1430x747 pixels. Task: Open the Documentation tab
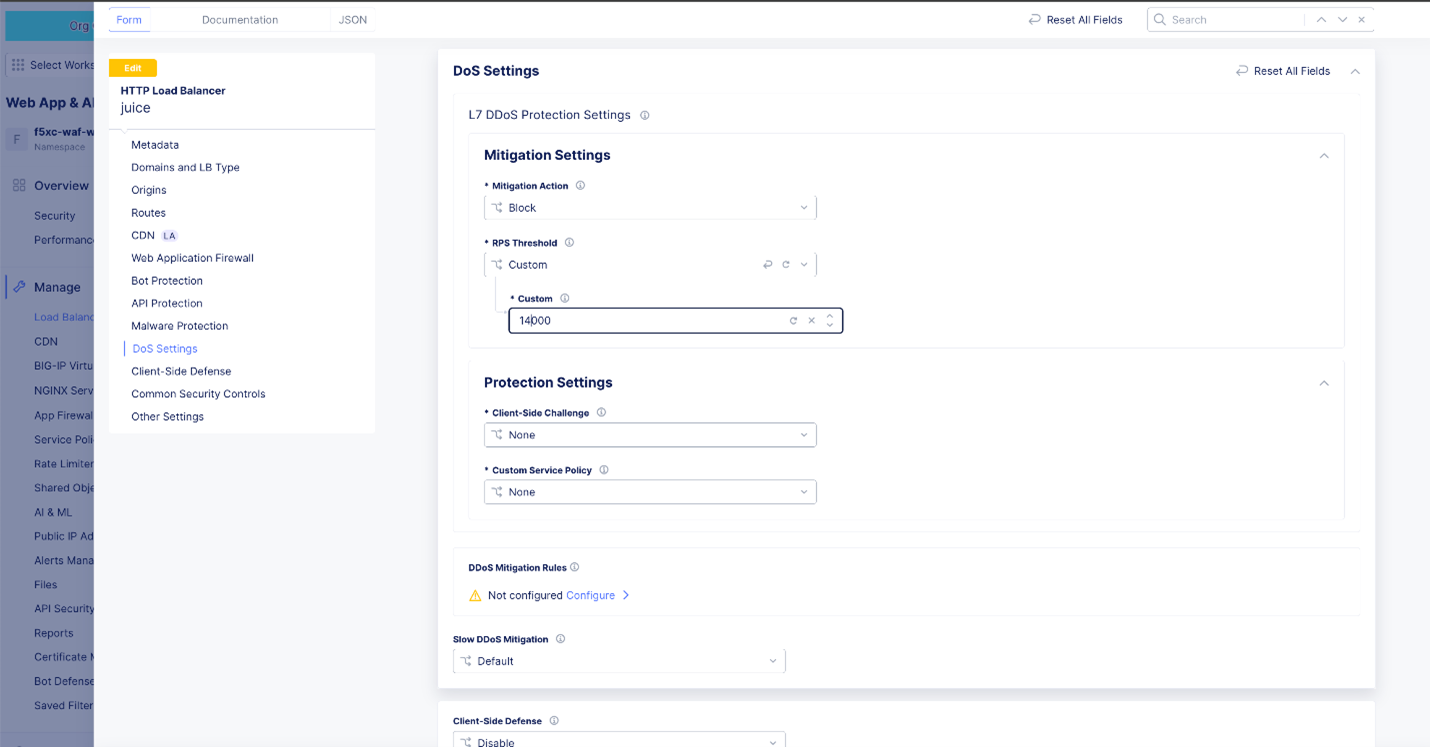[239, 19]
